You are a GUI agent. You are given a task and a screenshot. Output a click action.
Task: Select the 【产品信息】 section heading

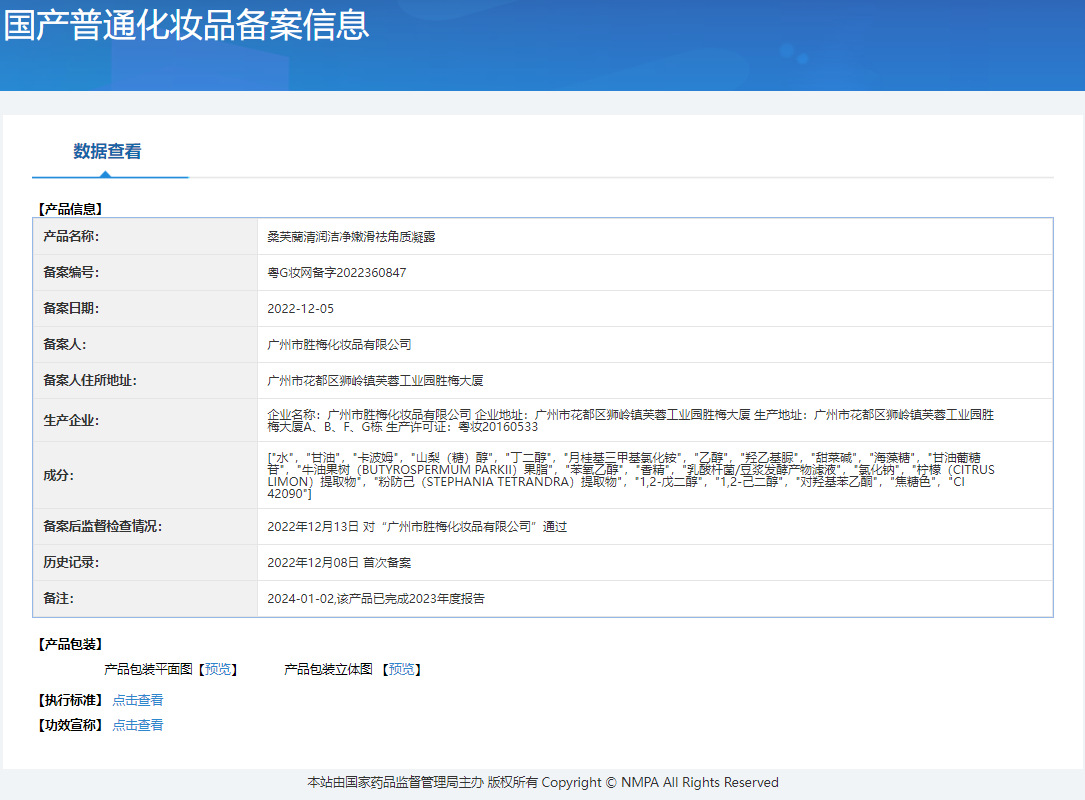coord(70,208)
